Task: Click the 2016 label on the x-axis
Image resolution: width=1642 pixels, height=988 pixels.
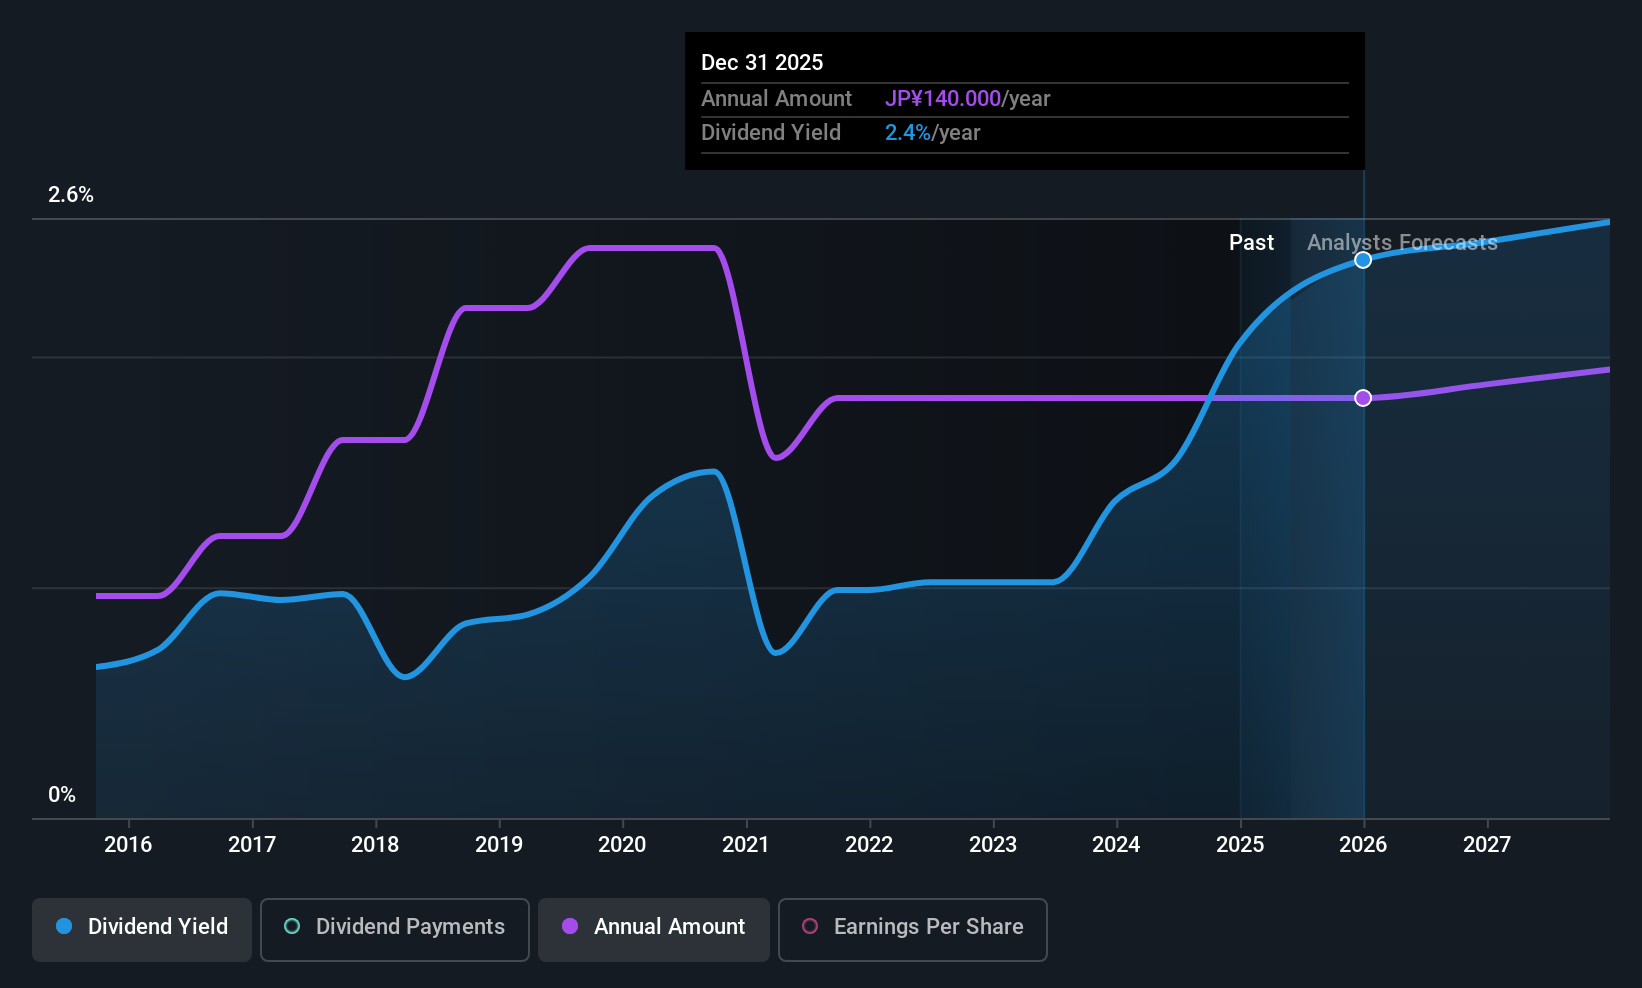Action: (128, 844)
